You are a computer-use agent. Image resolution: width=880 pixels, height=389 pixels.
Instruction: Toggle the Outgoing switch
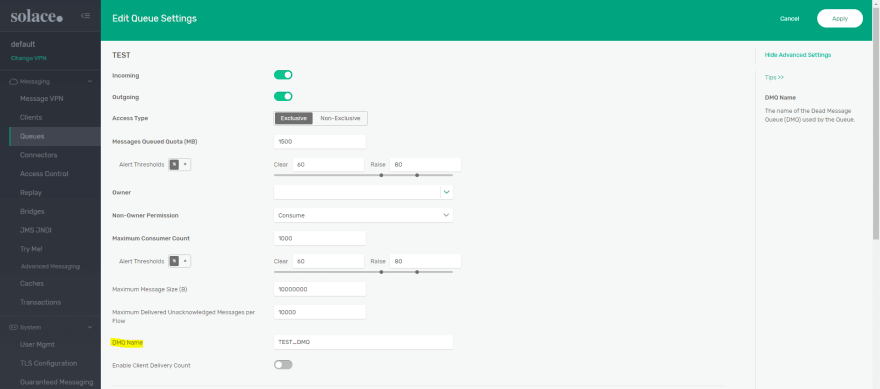283,97
